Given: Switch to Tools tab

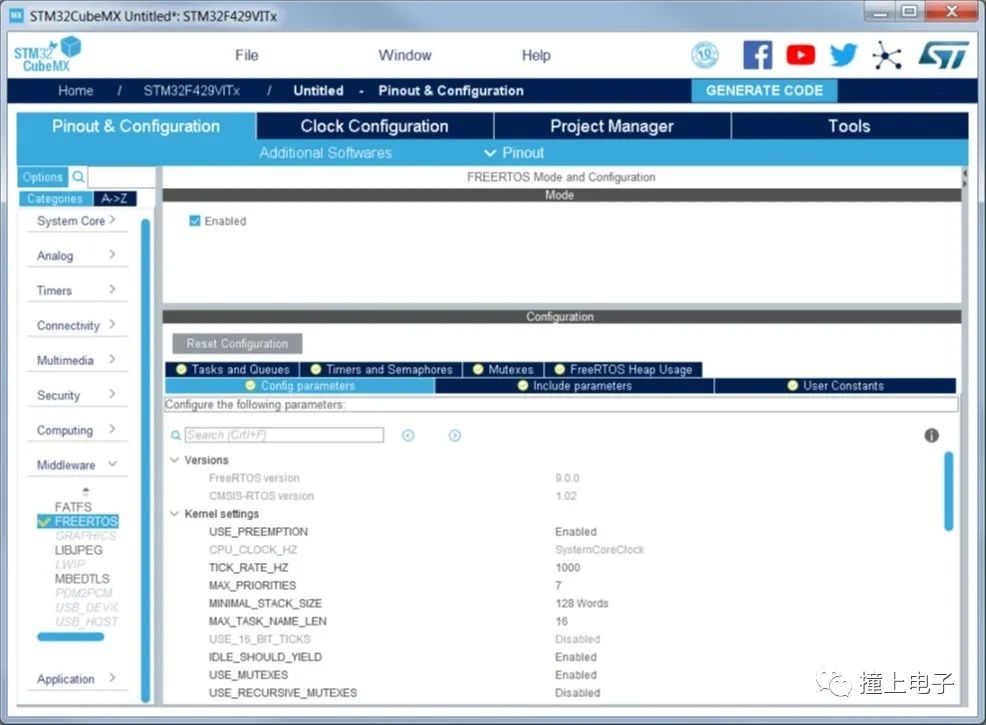Looking at the screenshot, I should point(850,126).
